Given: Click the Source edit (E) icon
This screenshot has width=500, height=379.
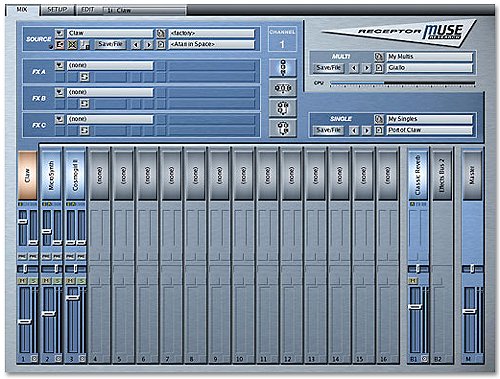Looking at the screenshot, I should [60, 44].
